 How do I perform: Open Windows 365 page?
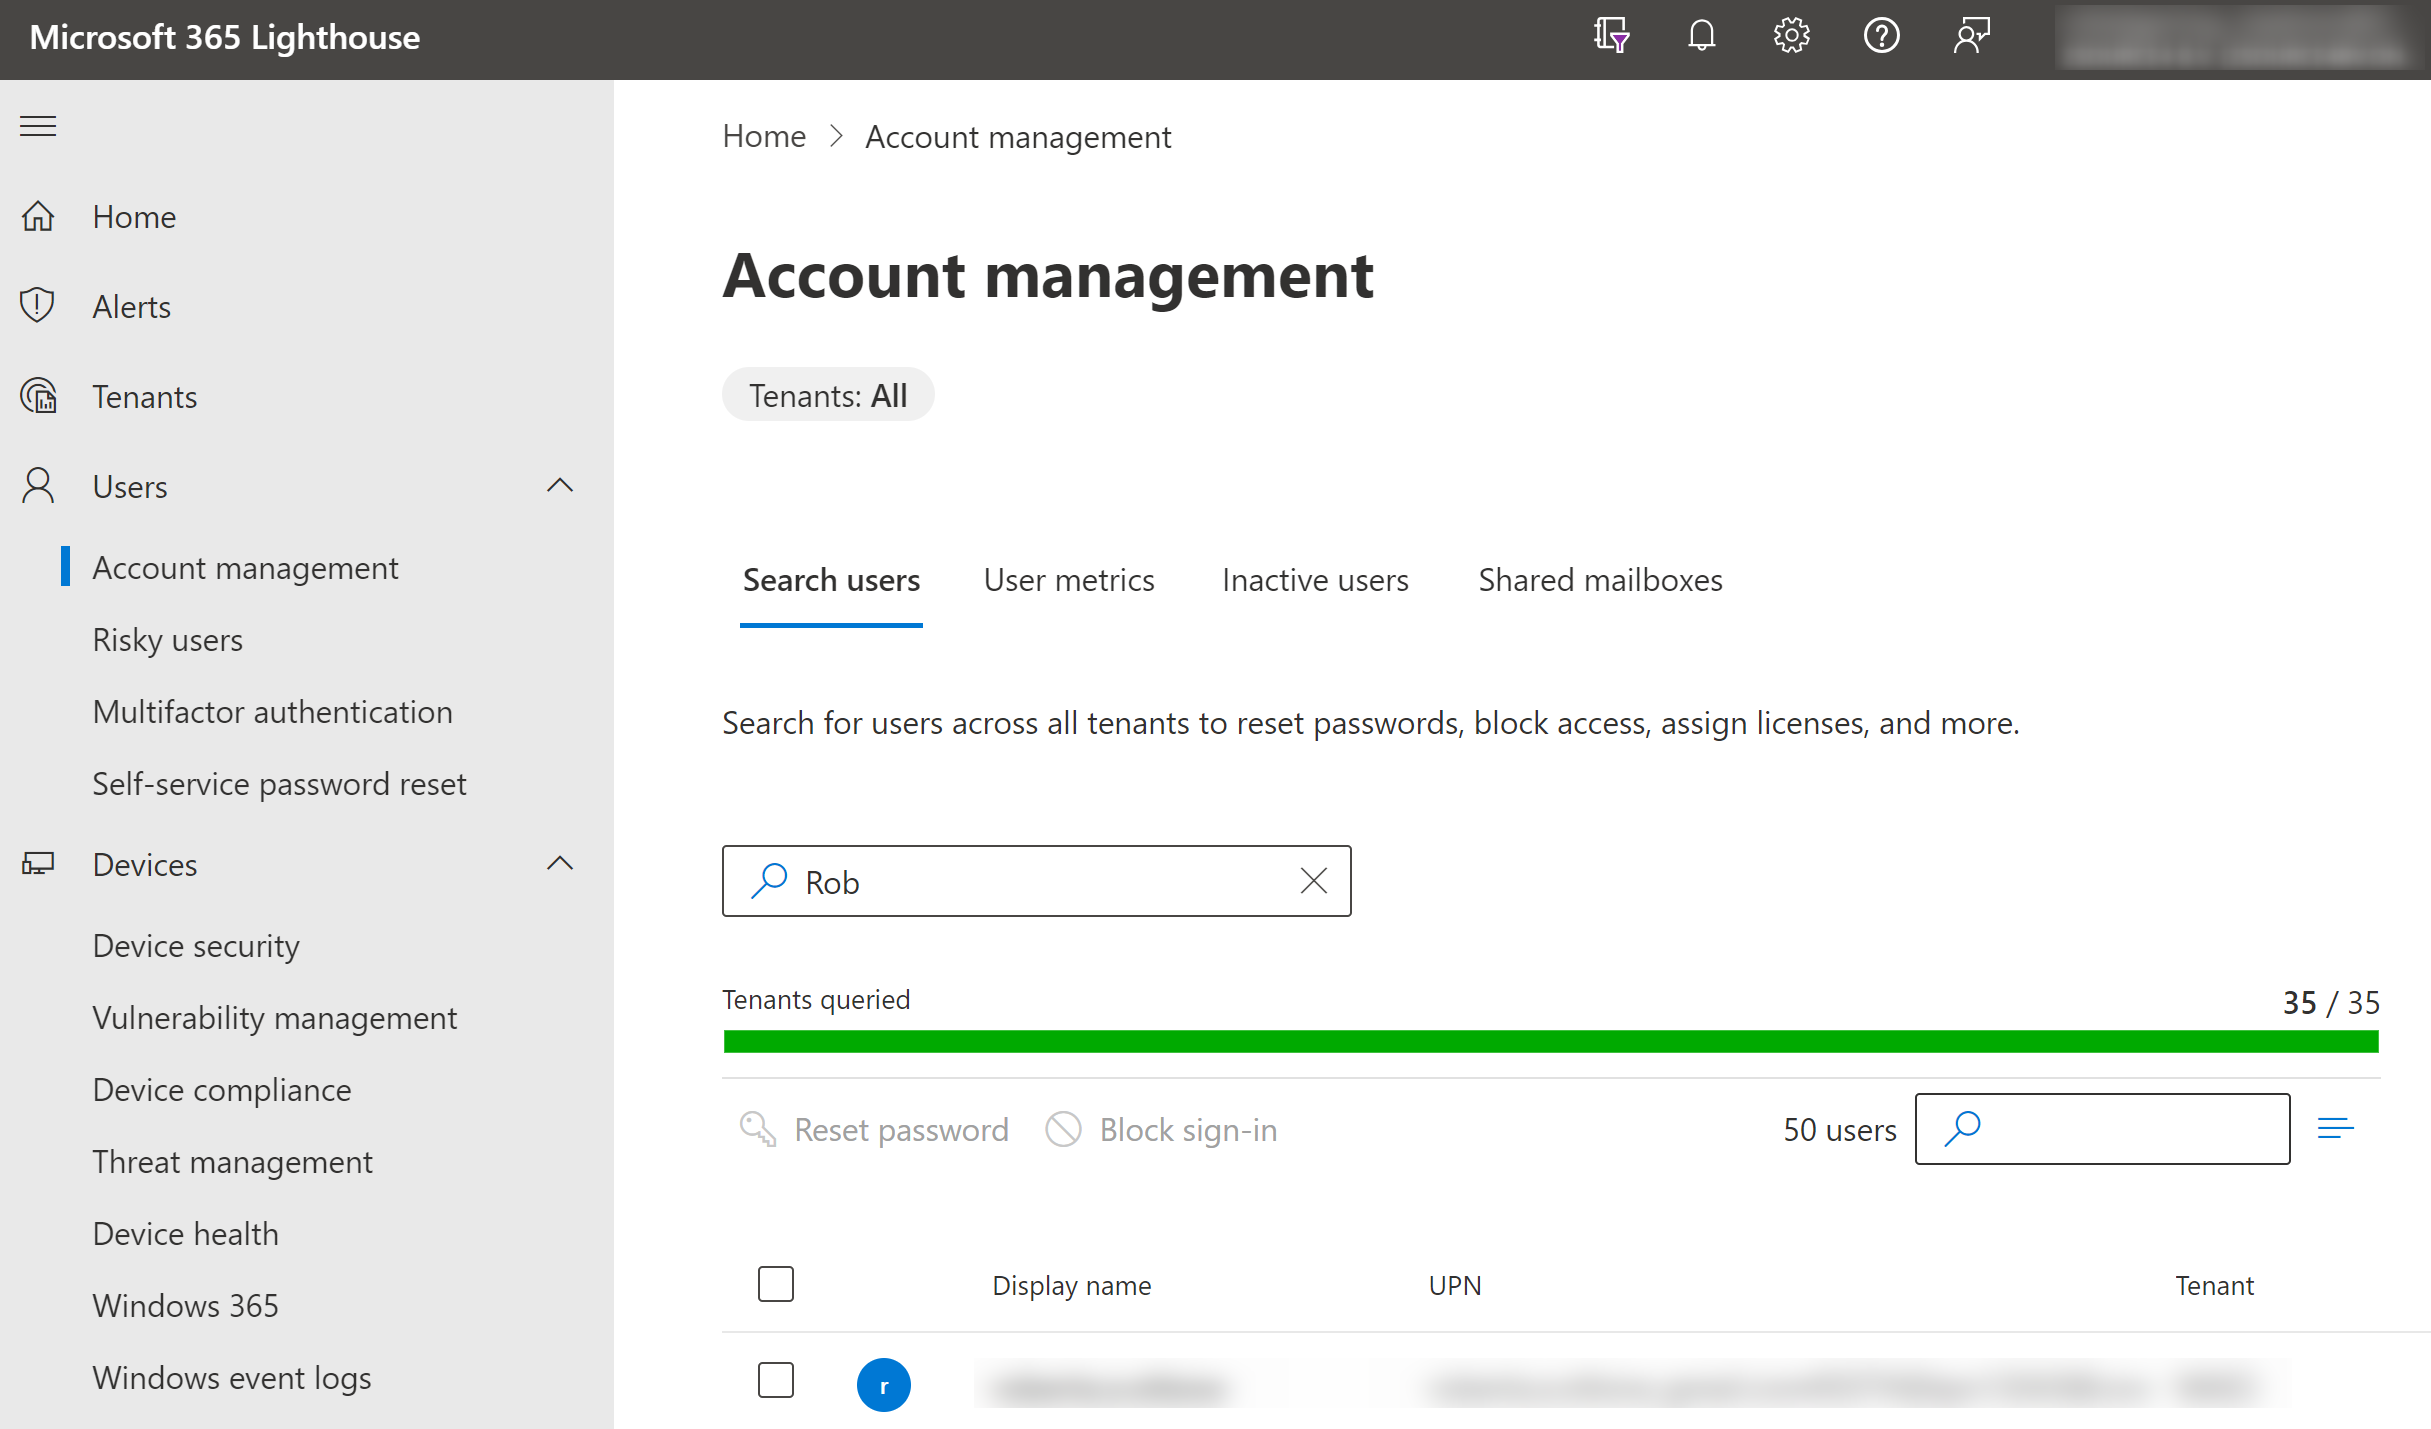point(185,1306)
